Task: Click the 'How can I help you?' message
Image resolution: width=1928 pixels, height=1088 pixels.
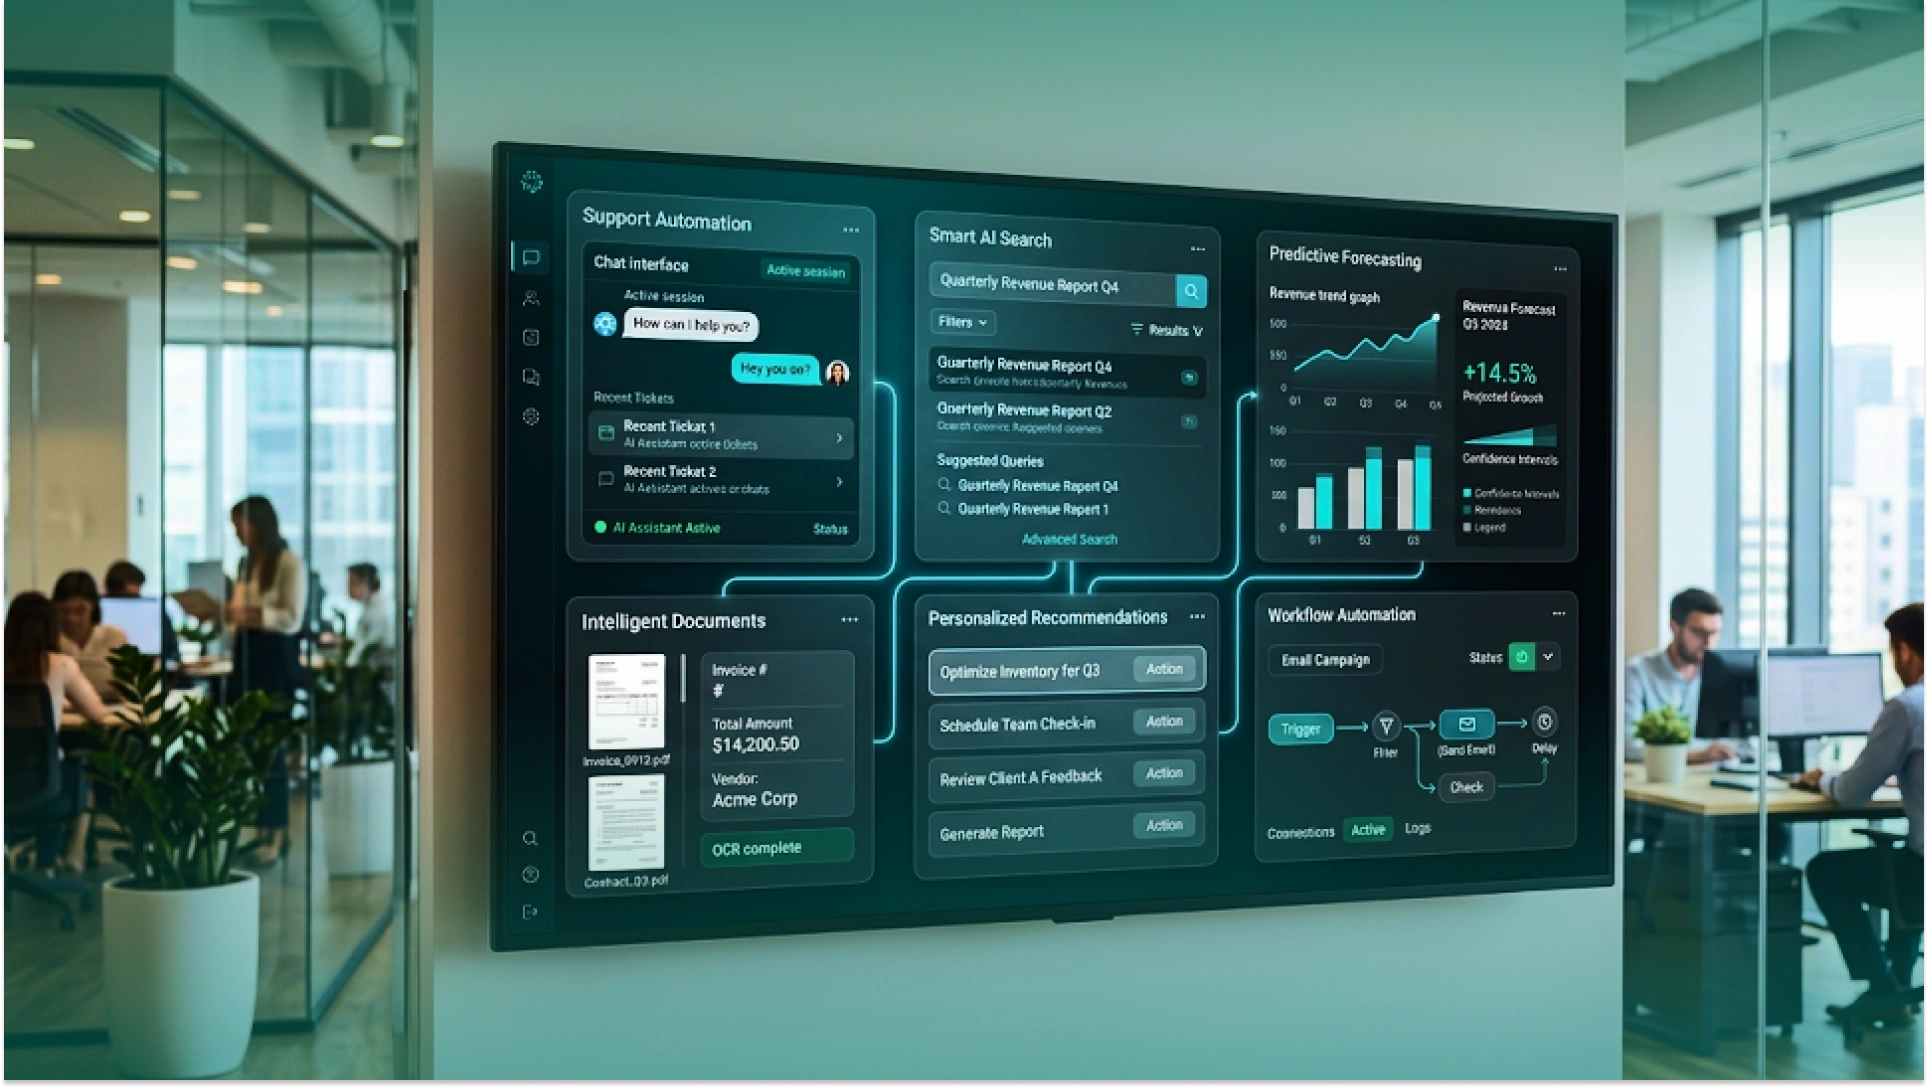Action: 690,325
